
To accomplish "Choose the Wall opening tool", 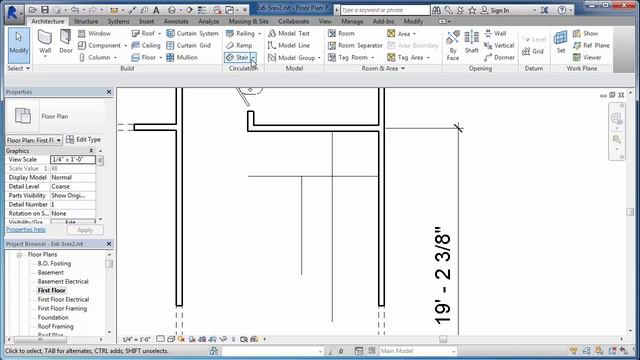I will coord(495,33).
